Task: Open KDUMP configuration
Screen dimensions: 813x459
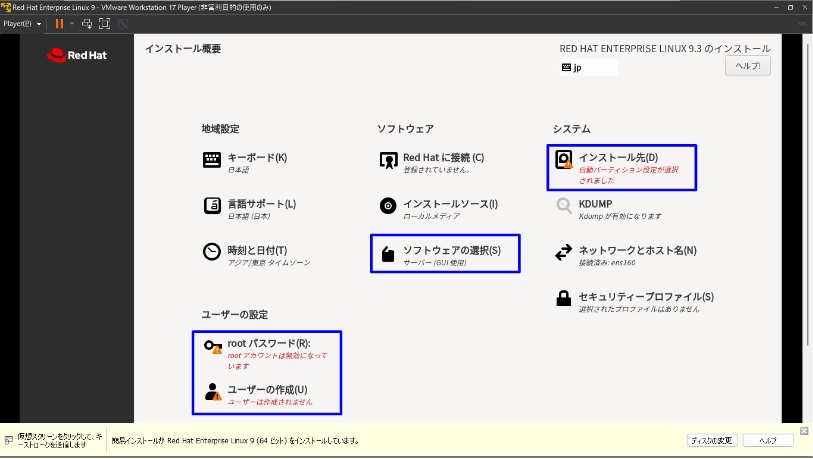Action: tap(595, 204)
